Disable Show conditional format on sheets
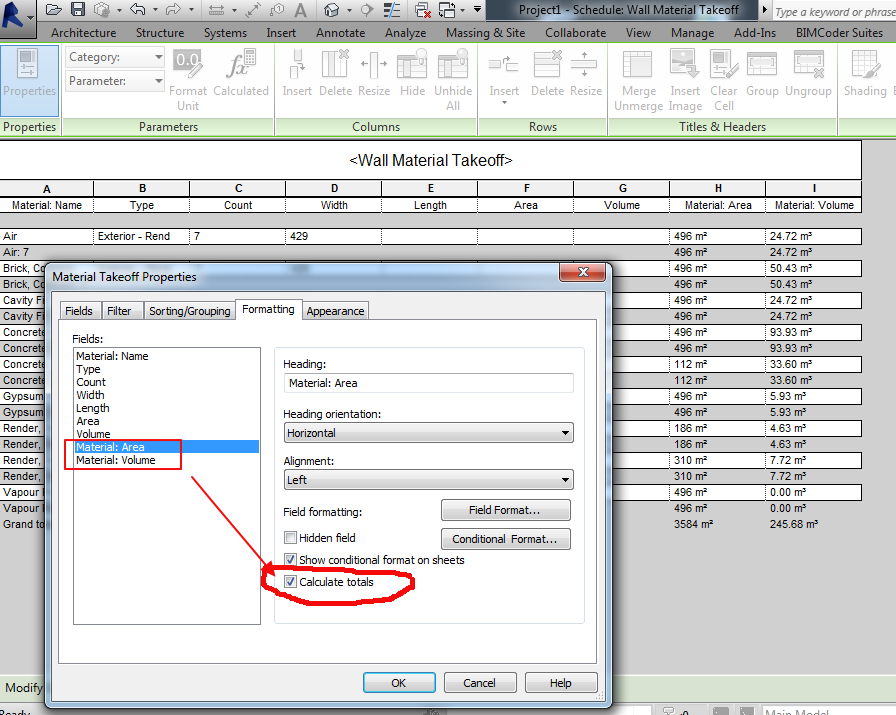The width and height of the screenshot is (896, 715). pyautogui.click(x=289, y=559)
